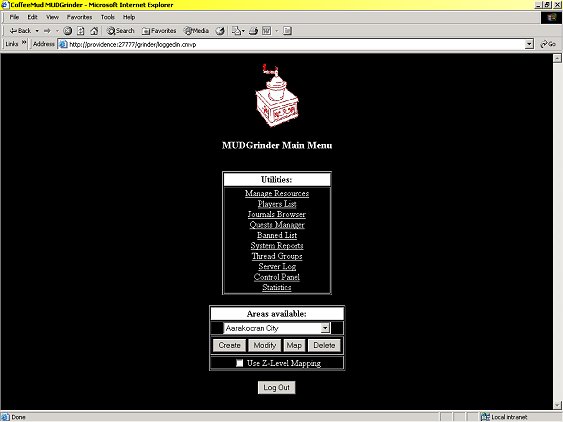This screenshot has width=563, height=422.
Task: Open the Favorites menu
Action: click(x=79, y=17)
